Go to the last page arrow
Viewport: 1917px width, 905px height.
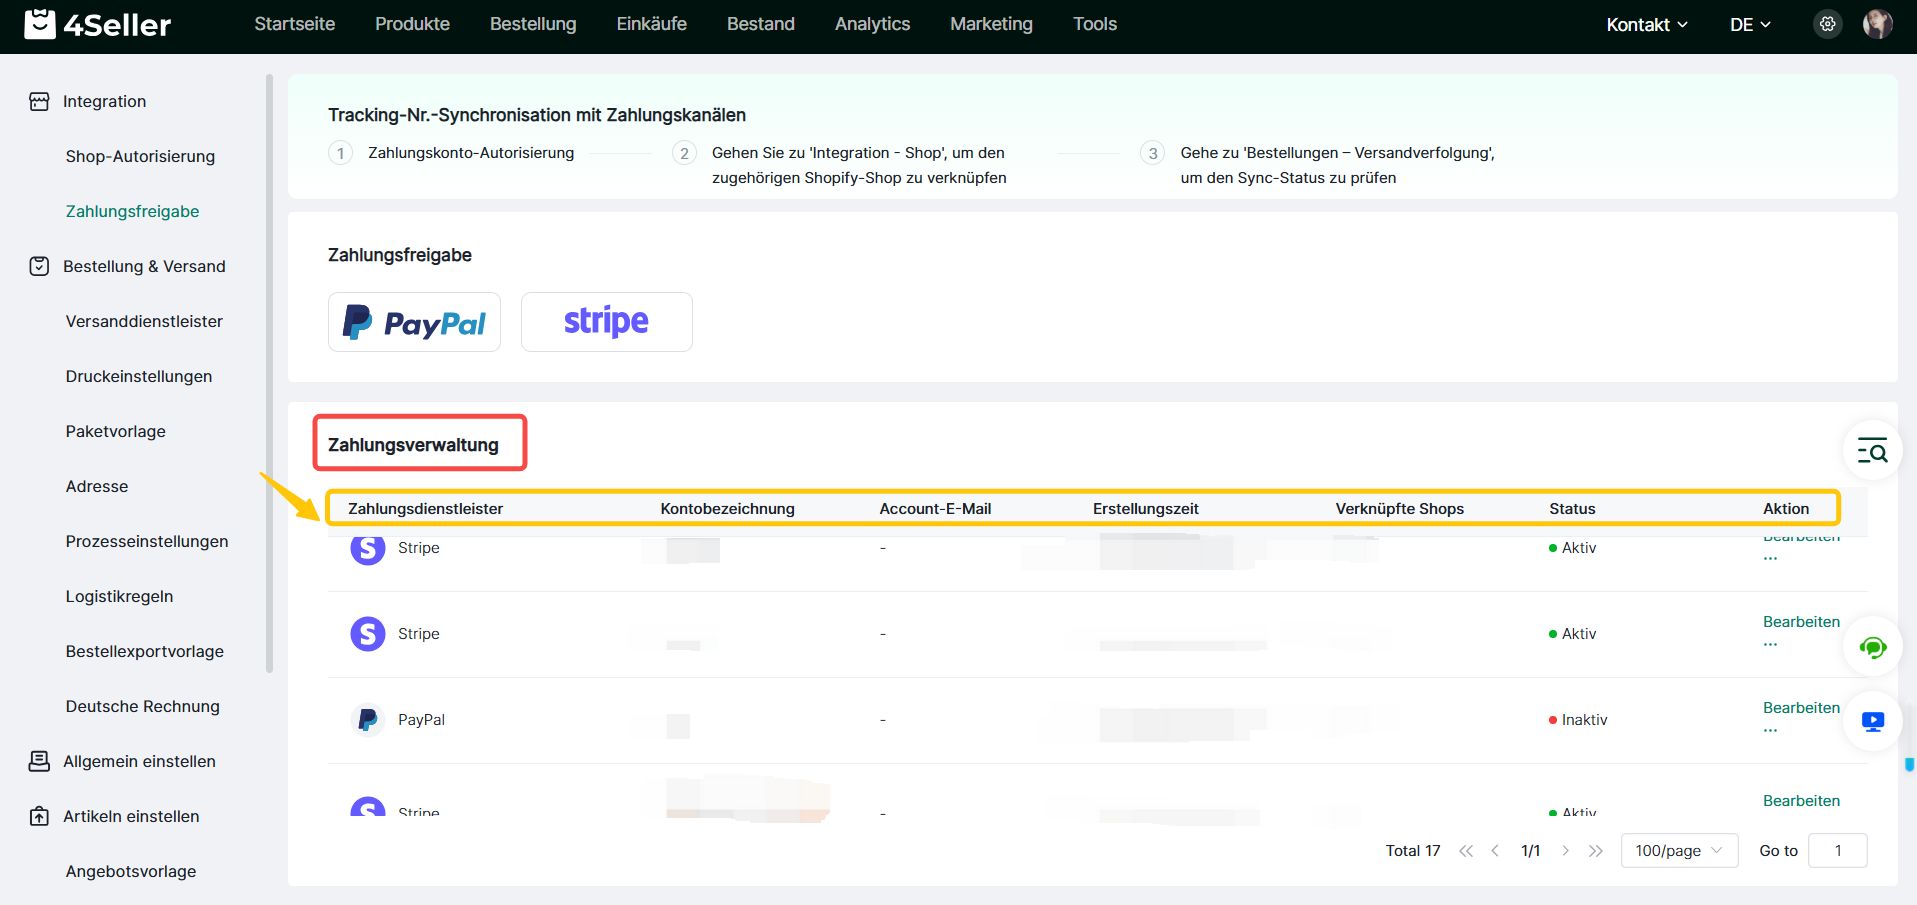point(1596,851)
